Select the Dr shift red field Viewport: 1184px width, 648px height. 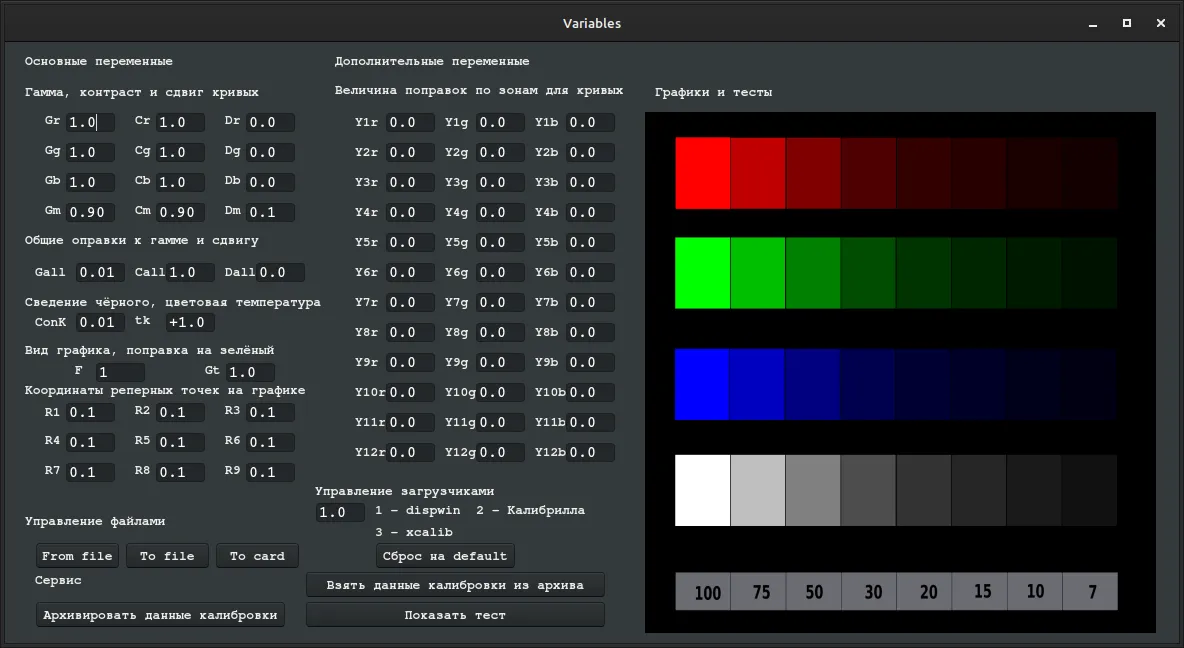pyautogui.click(x=270, y=122)
